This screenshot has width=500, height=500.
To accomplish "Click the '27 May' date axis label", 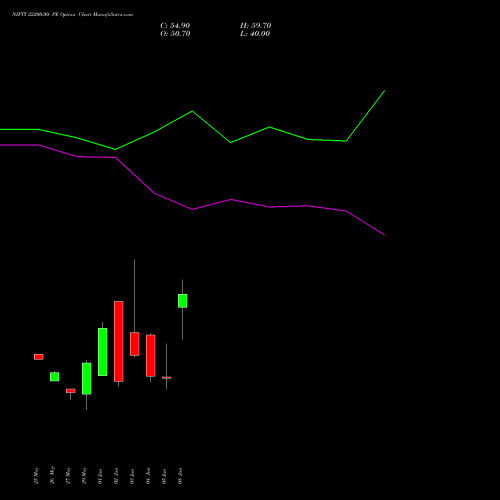I will pos(68,476).
